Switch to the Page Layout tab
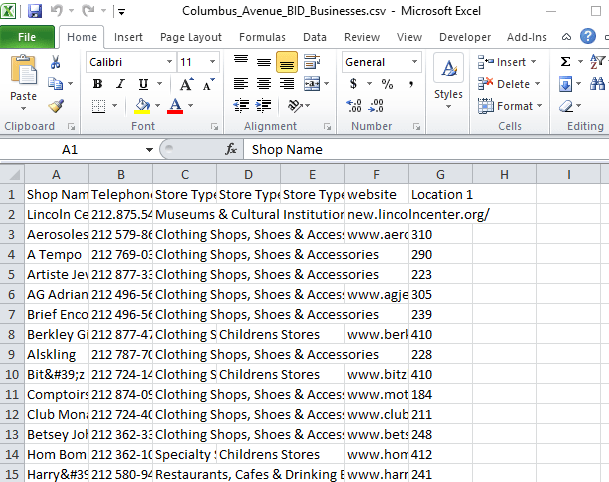 [x=191, y=37]
